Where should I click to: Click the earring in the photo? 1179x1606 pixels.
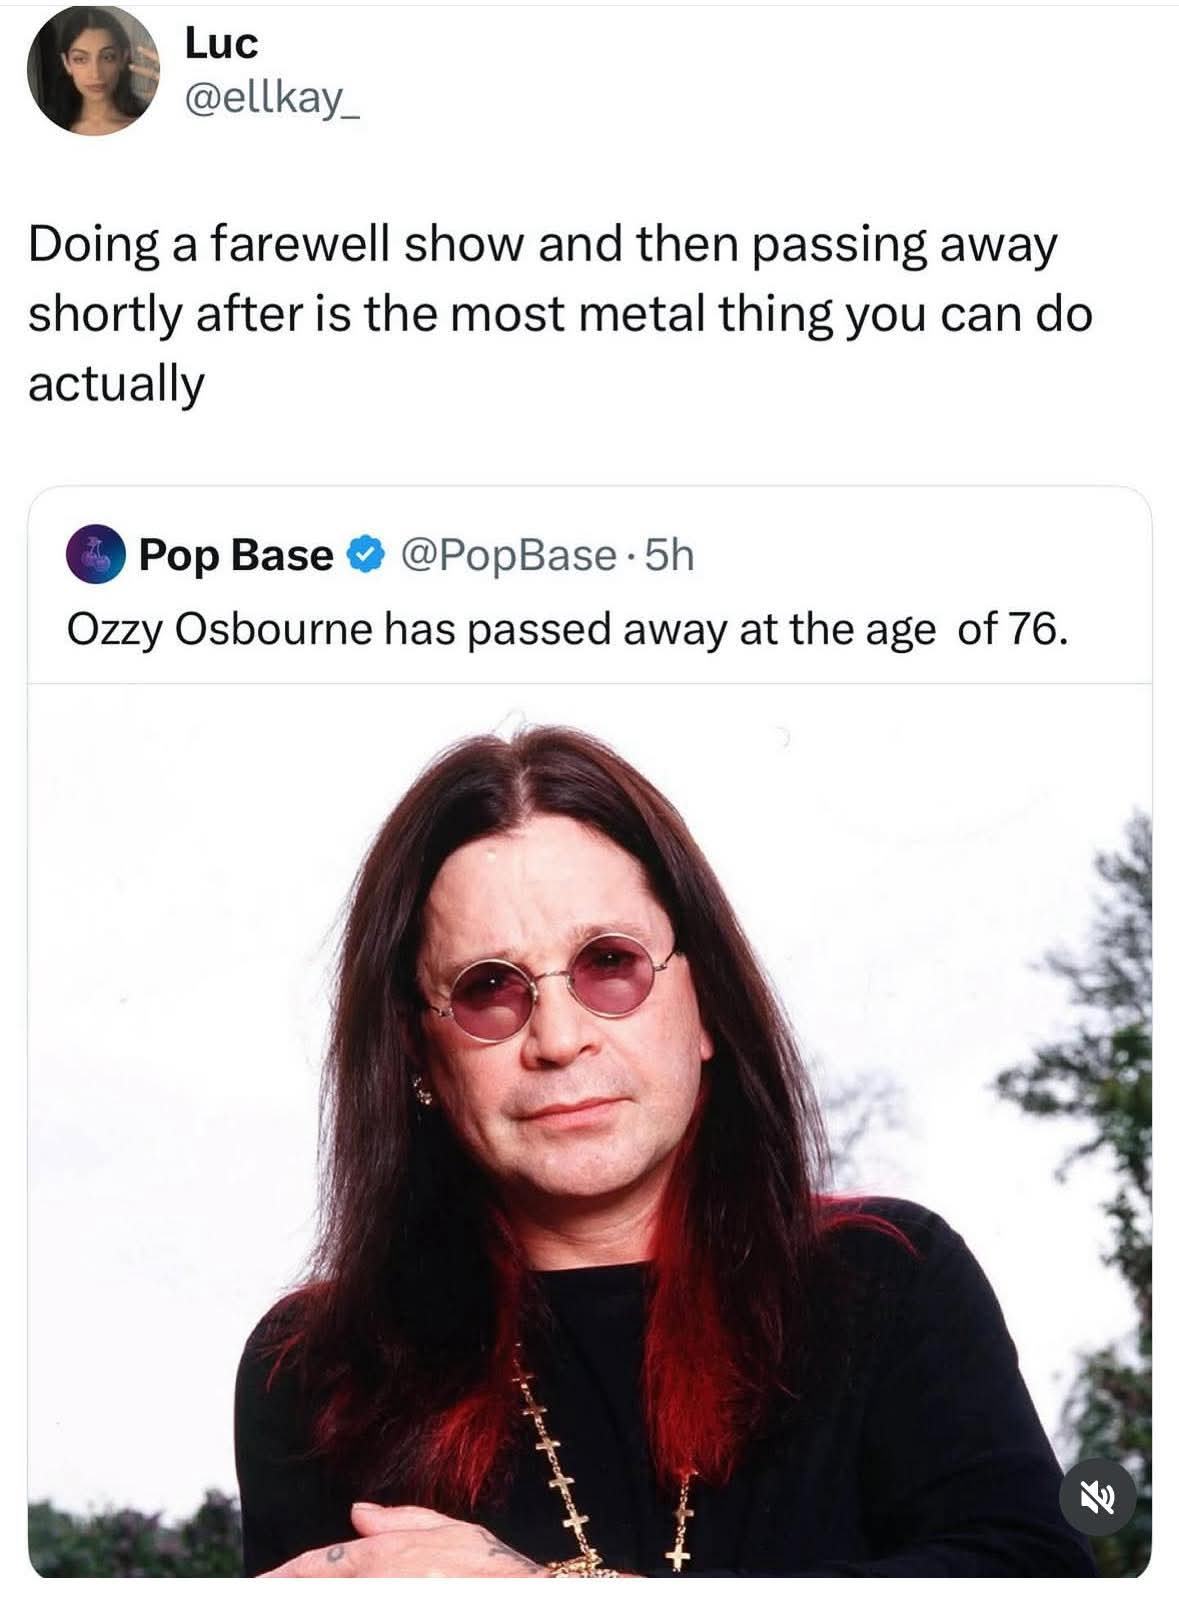[424, 1090]
